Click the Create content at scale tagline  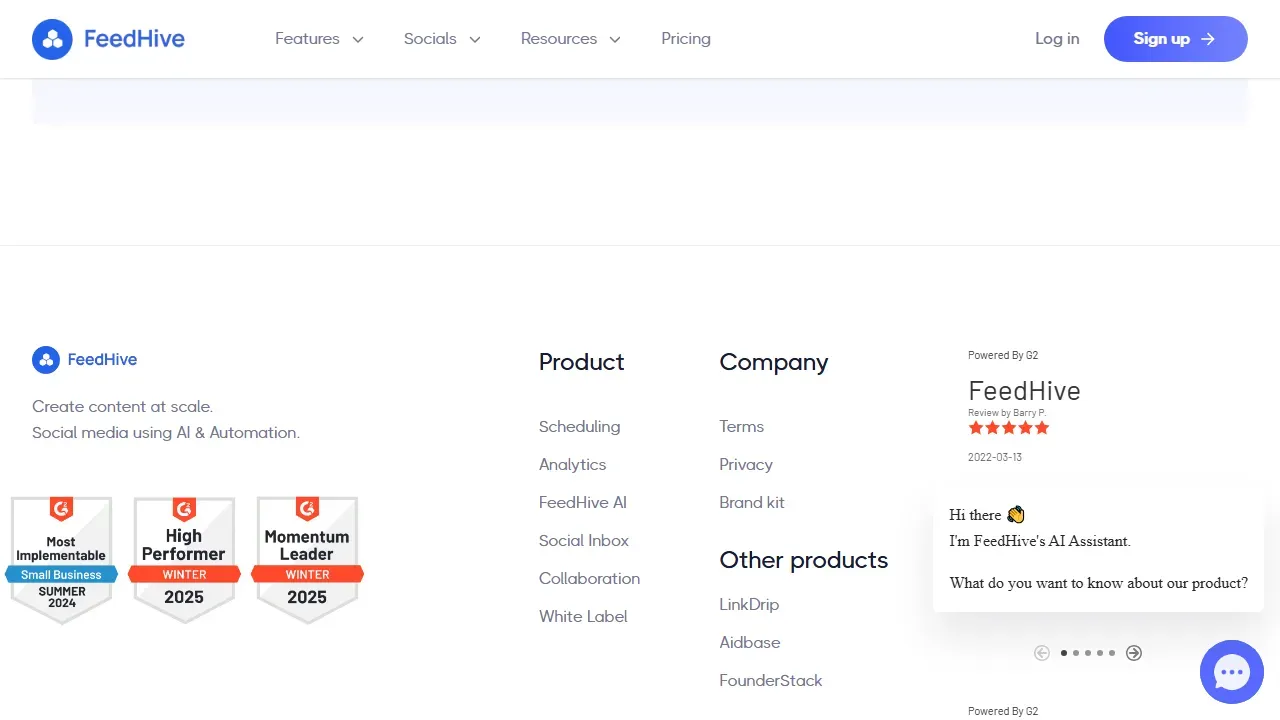point(122,407)
